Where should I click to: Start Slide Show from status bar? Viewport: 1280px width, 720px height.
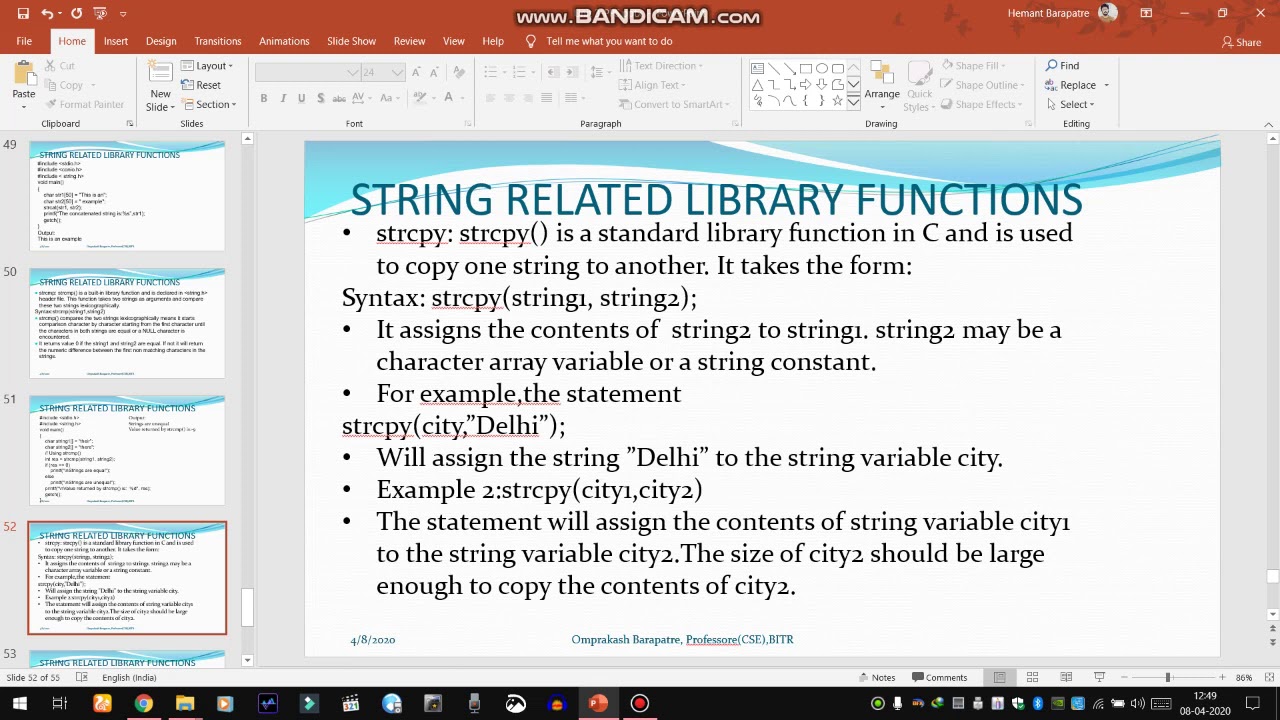pos(1099,677)
